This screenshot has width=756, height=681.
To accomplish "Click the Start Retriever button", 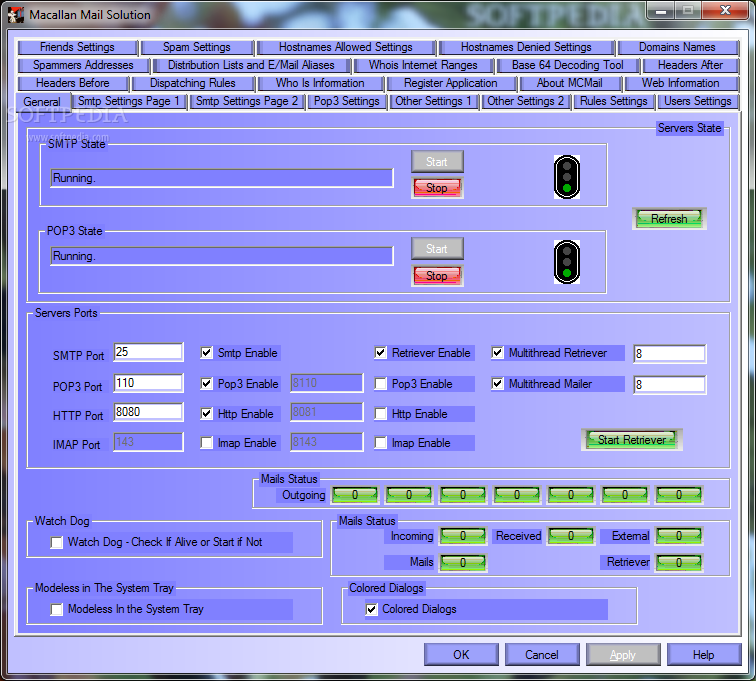I will click(632, 440).
